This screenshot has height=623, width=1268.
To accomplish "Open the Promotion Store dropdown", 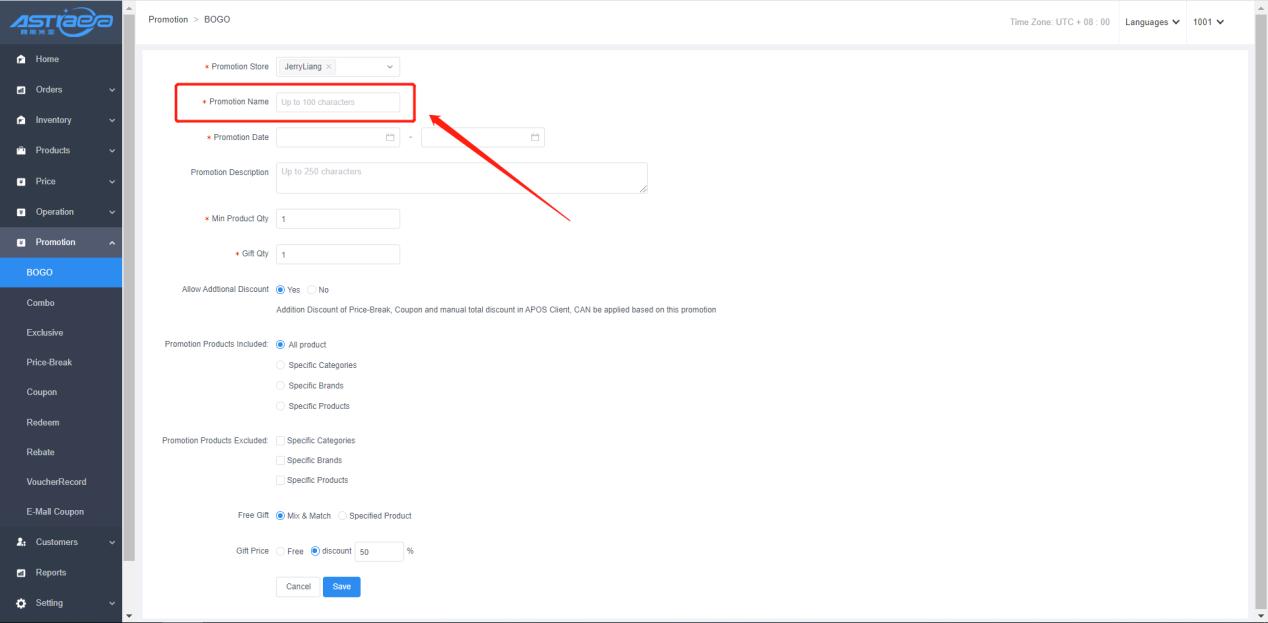I will [x=389, y=67].
